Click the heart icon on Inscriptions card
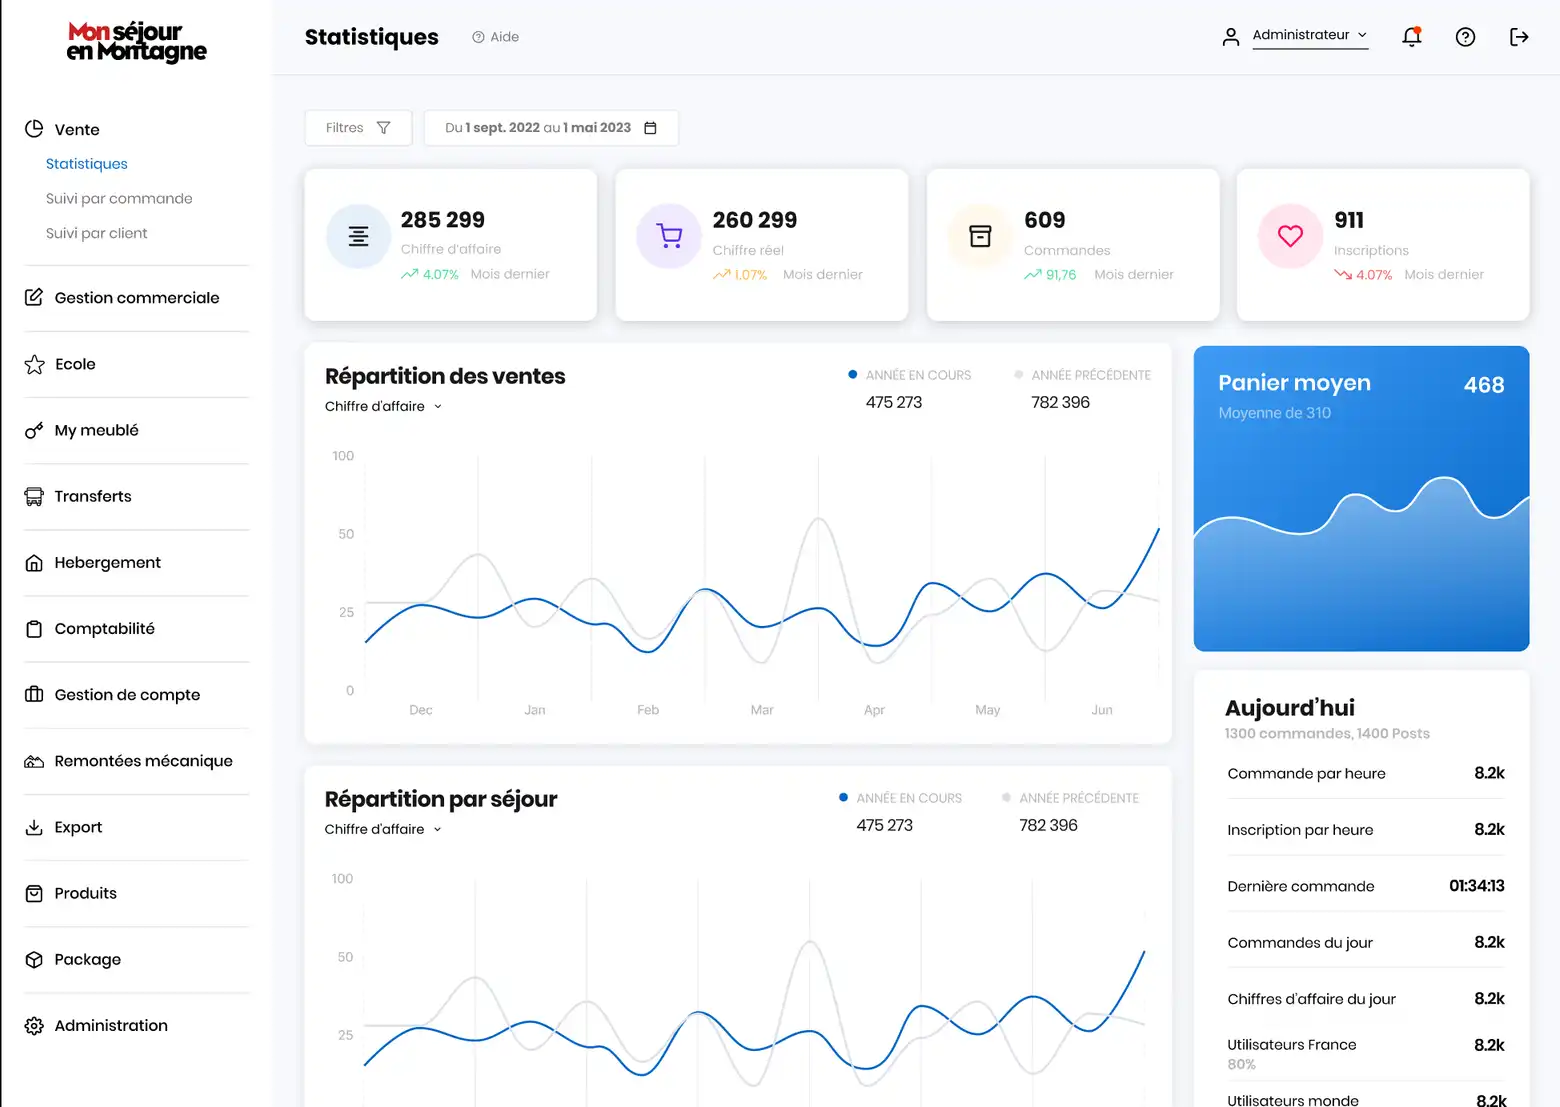 [x=1290, y=236]
